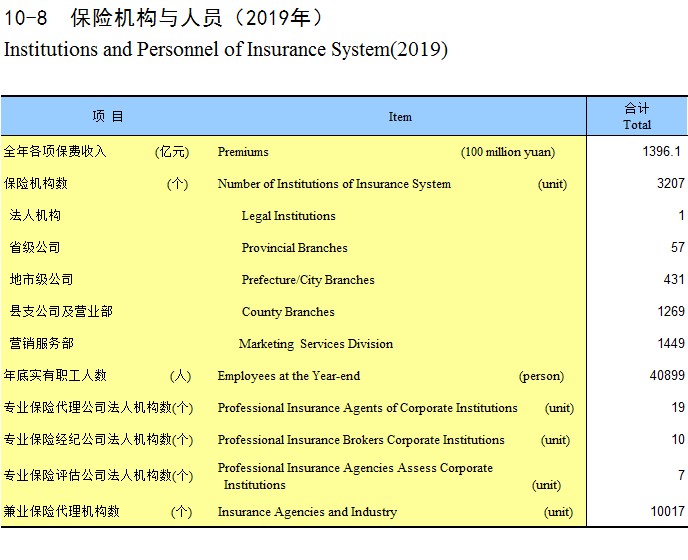This screenshot has height=560, width=688.
Task: Click the '(person)' unit text
Action: coord(541,376)
